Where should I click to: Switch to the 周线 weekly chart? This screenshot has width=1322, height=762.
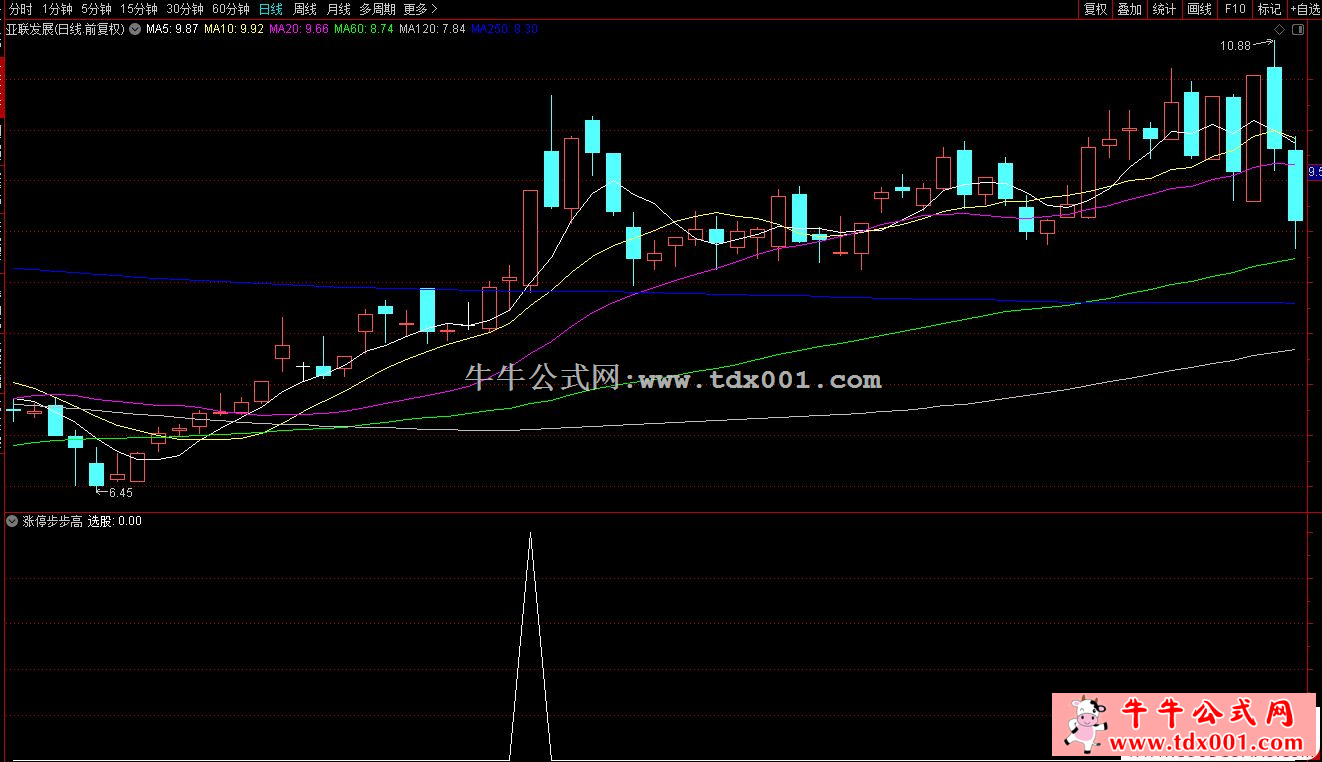click(x=305, y=9)
